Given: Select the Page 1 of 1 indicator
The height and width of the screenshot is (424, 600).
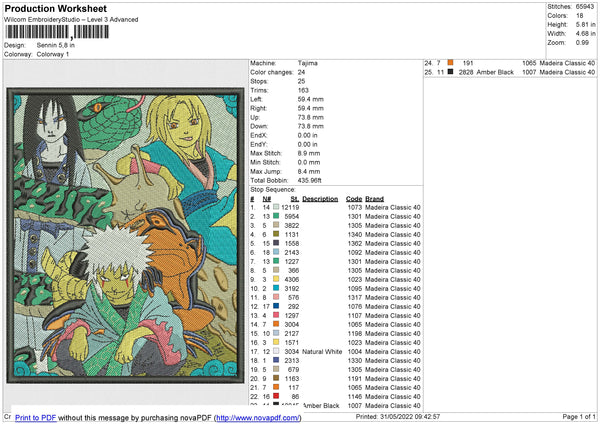Looking at the screenshot, I should 579,416.
